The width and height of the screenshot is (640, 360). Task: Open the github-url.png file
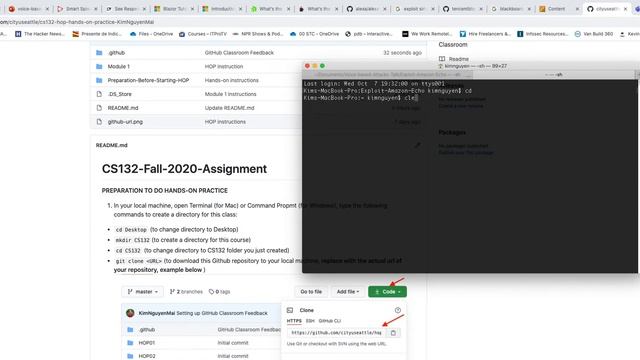click(x=125, y=122)
